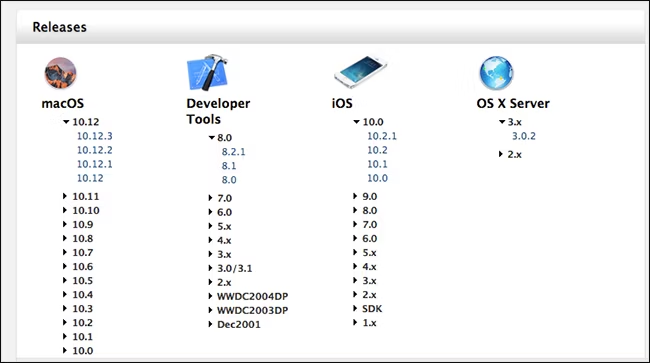Screen dimensions: 650x363
Task: Expand the macOS 10.10 group
Action: [x=65, y=210]
